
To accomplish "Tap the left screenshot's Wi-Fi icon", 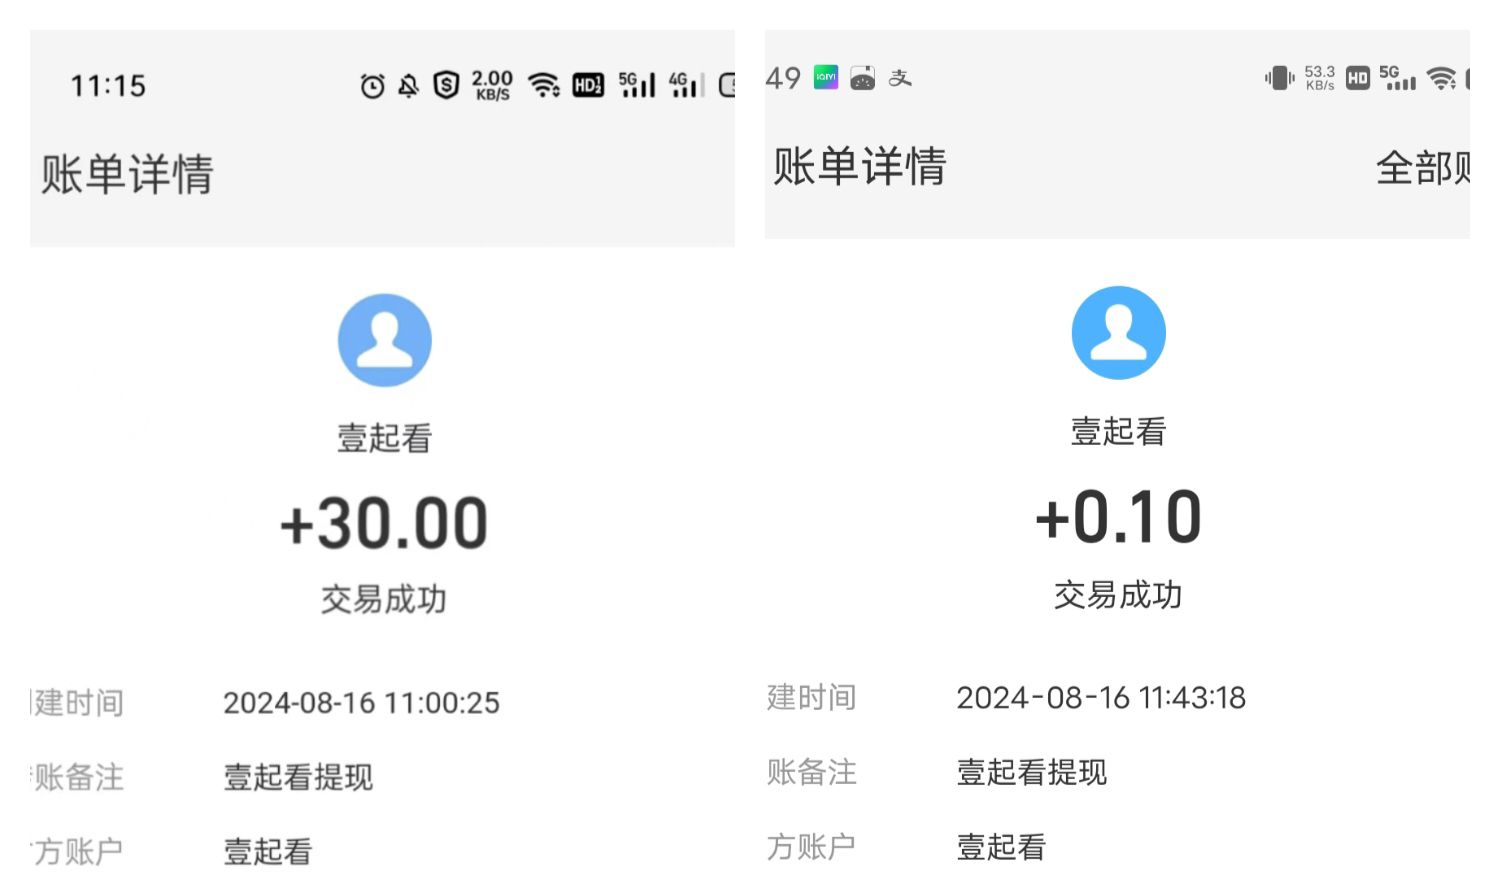I will point(544,85).
